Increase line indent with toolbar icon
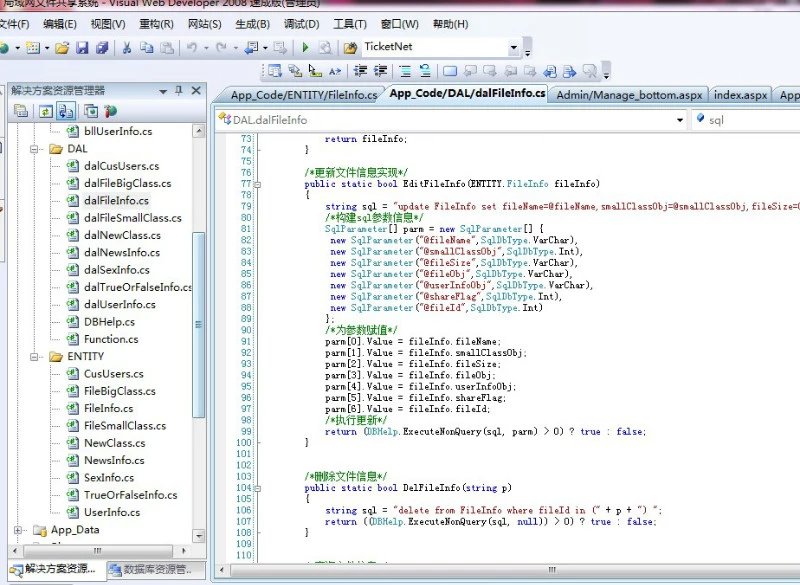Viewport: 800px width, 585px height. coord(381,71)
